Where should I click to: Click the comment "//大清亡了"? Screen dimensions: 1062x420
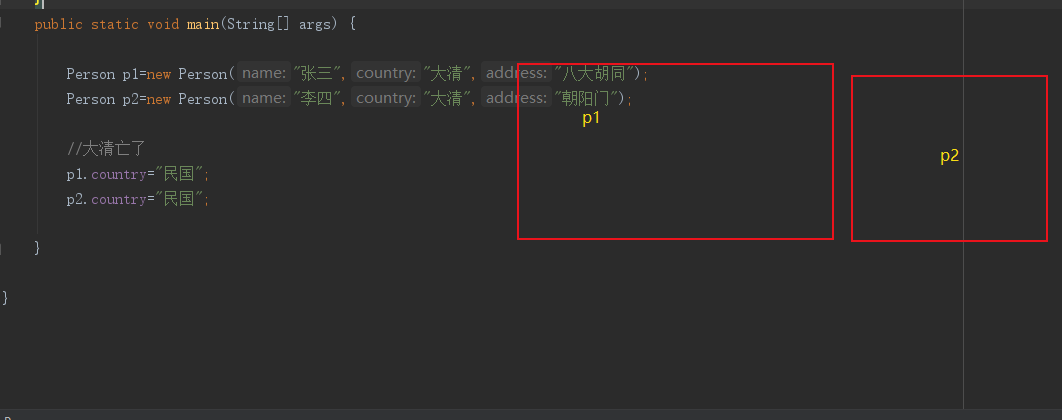[x=106, y=148]
